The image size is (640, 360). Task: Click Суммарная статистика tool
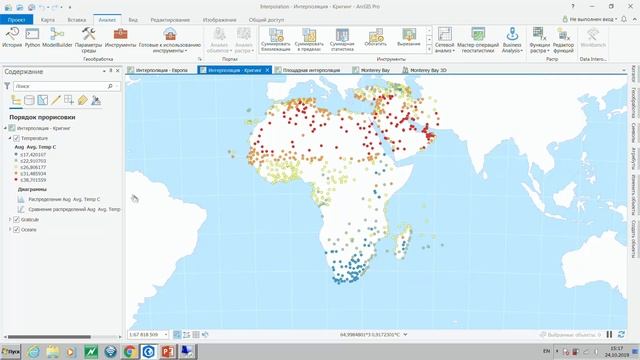[342, 40]
